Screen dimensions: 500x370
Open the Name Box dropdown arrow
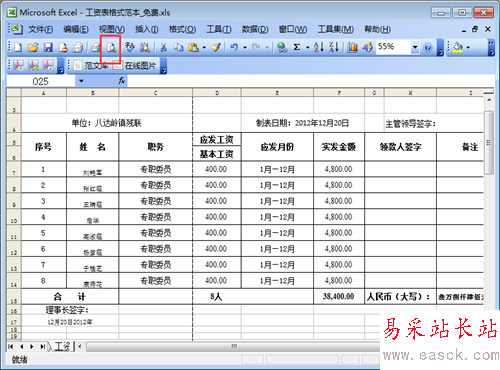(x=81, y=81)
